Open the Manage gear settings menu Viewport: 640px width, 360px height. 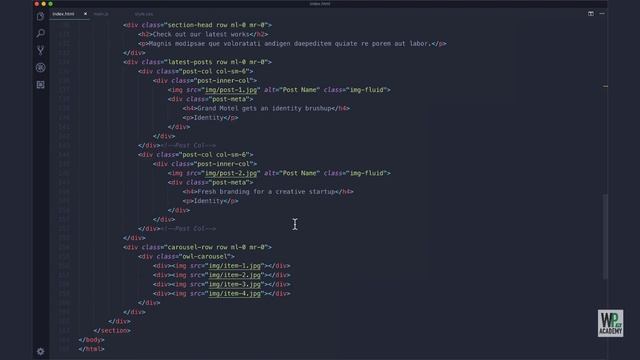pyautogui.click(x=40, y=351)
